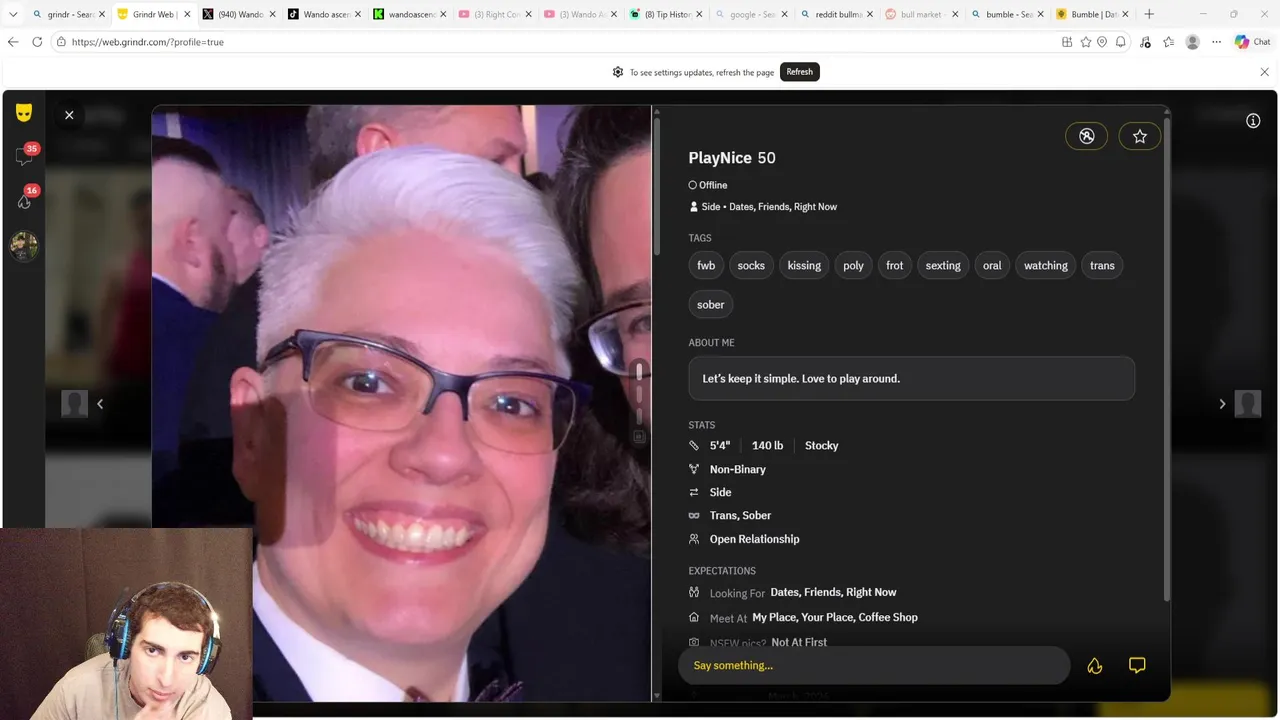Close the Grindr Web tab

pyautogui.click(x=186, y=14)
